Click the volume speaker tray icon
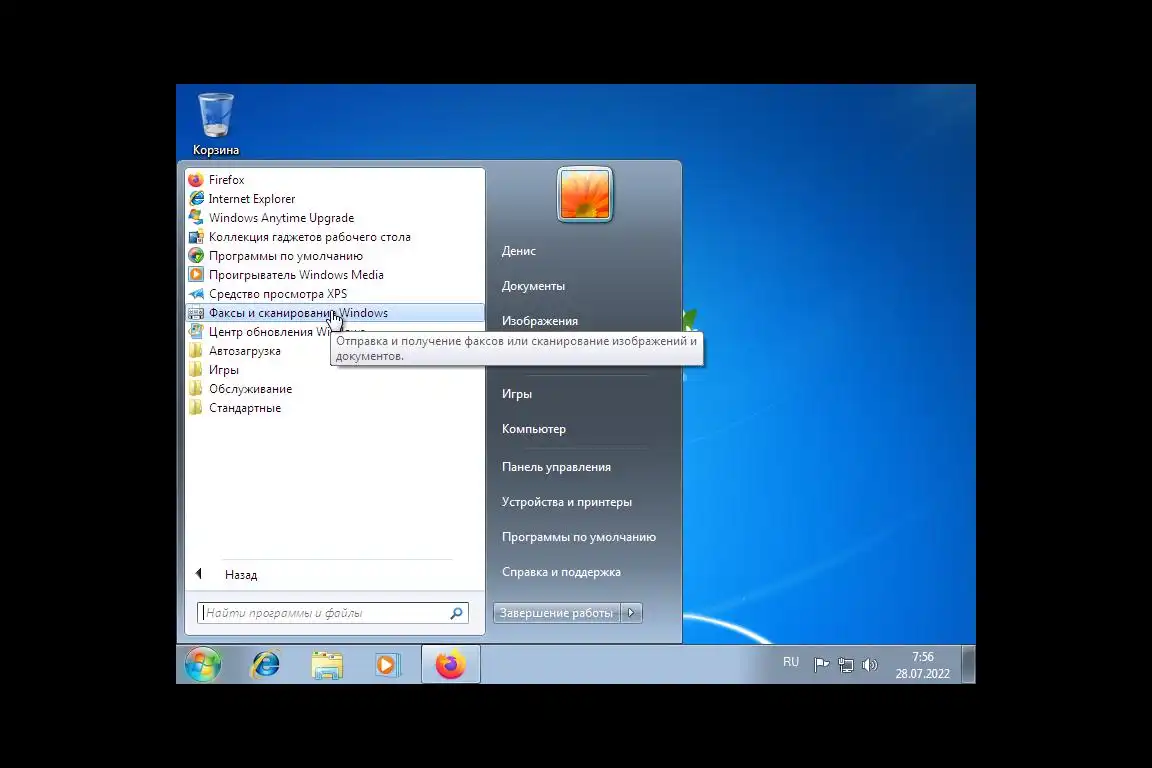1152x768 pixels. tap(870, 665)
